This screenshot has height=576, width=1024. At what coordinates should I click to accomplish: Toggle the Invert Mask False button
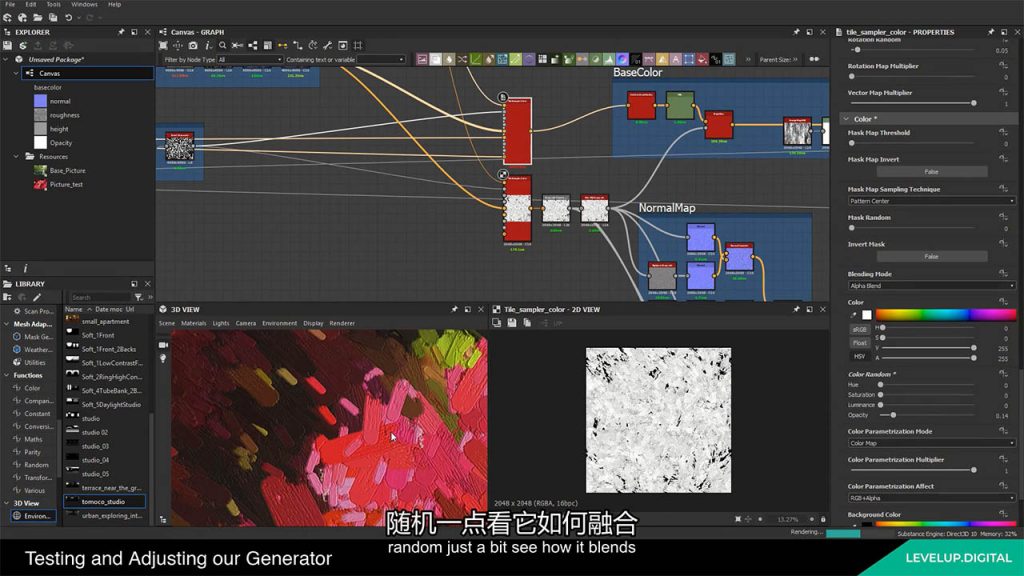coord(931,256)
